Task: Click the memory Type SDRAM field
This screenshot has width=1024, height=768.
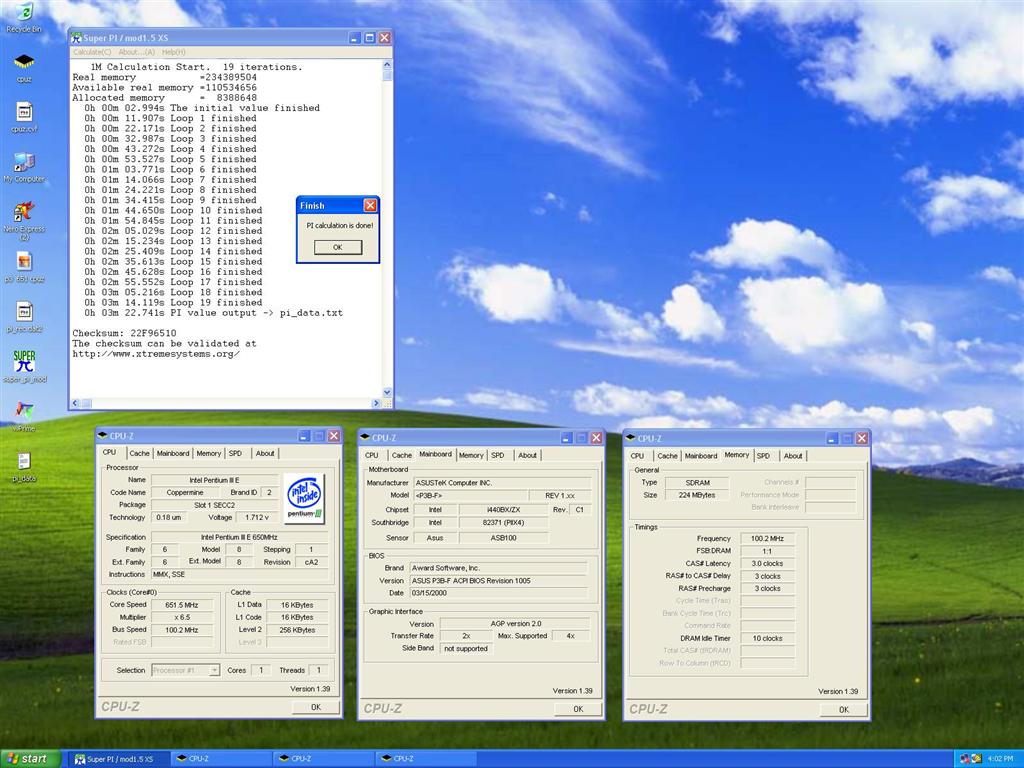Action: [697, 483]
